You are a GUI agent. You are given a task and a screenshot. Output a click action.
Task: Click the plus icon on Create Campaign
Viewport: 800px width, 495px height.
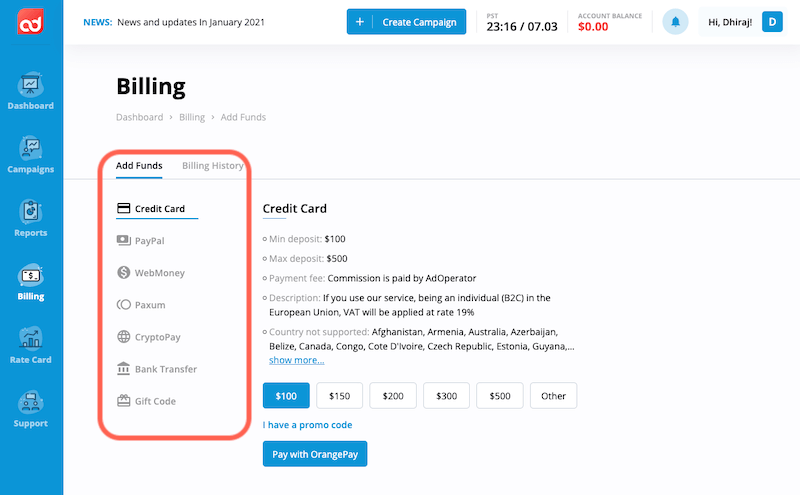pyautogui.click(x=360, y=22)
